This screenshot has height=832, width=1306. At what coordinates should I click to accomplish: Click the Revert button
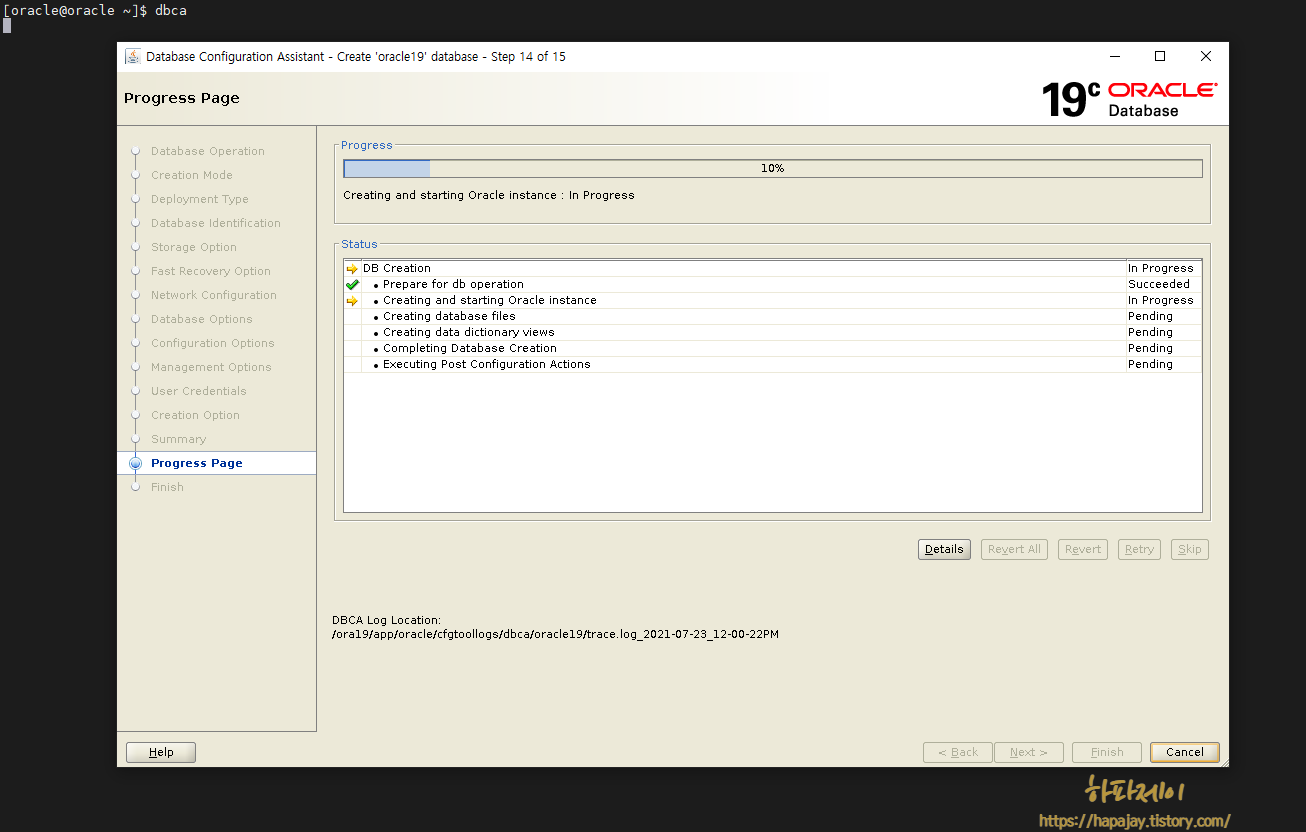(x=1083, y=549)
